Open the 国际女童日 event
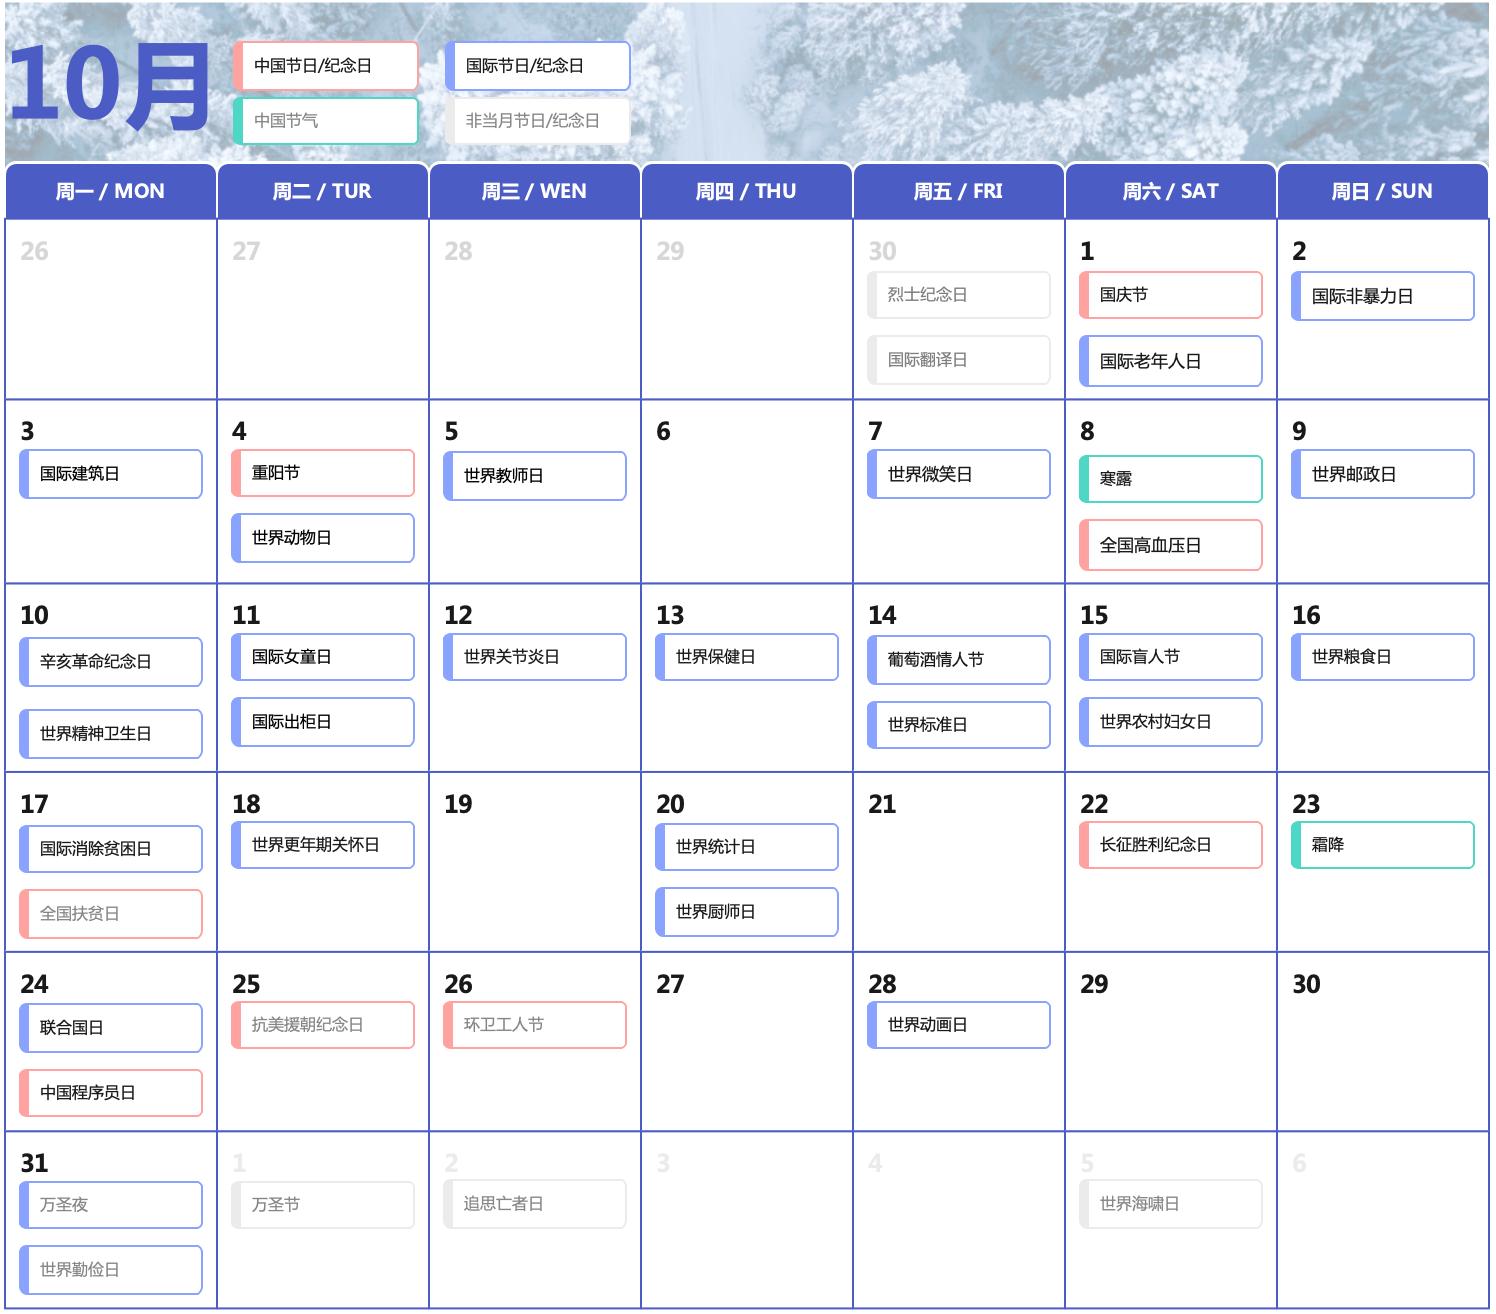Image resolution: width=1496 pixels, height=1314 pixels. point(323,657)
